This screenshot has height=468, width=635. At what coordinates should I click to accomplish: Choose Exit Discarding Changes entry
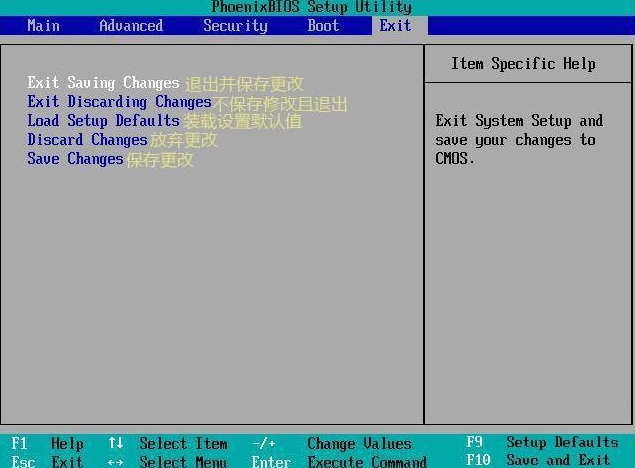(x=119, y=102)
